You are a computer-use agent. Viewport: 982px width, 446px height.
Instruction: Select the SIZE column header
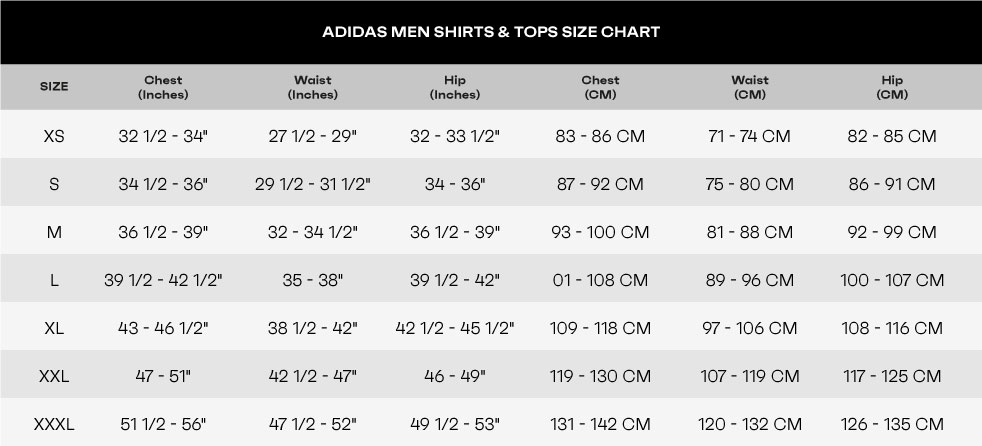[x=54, y=87]
